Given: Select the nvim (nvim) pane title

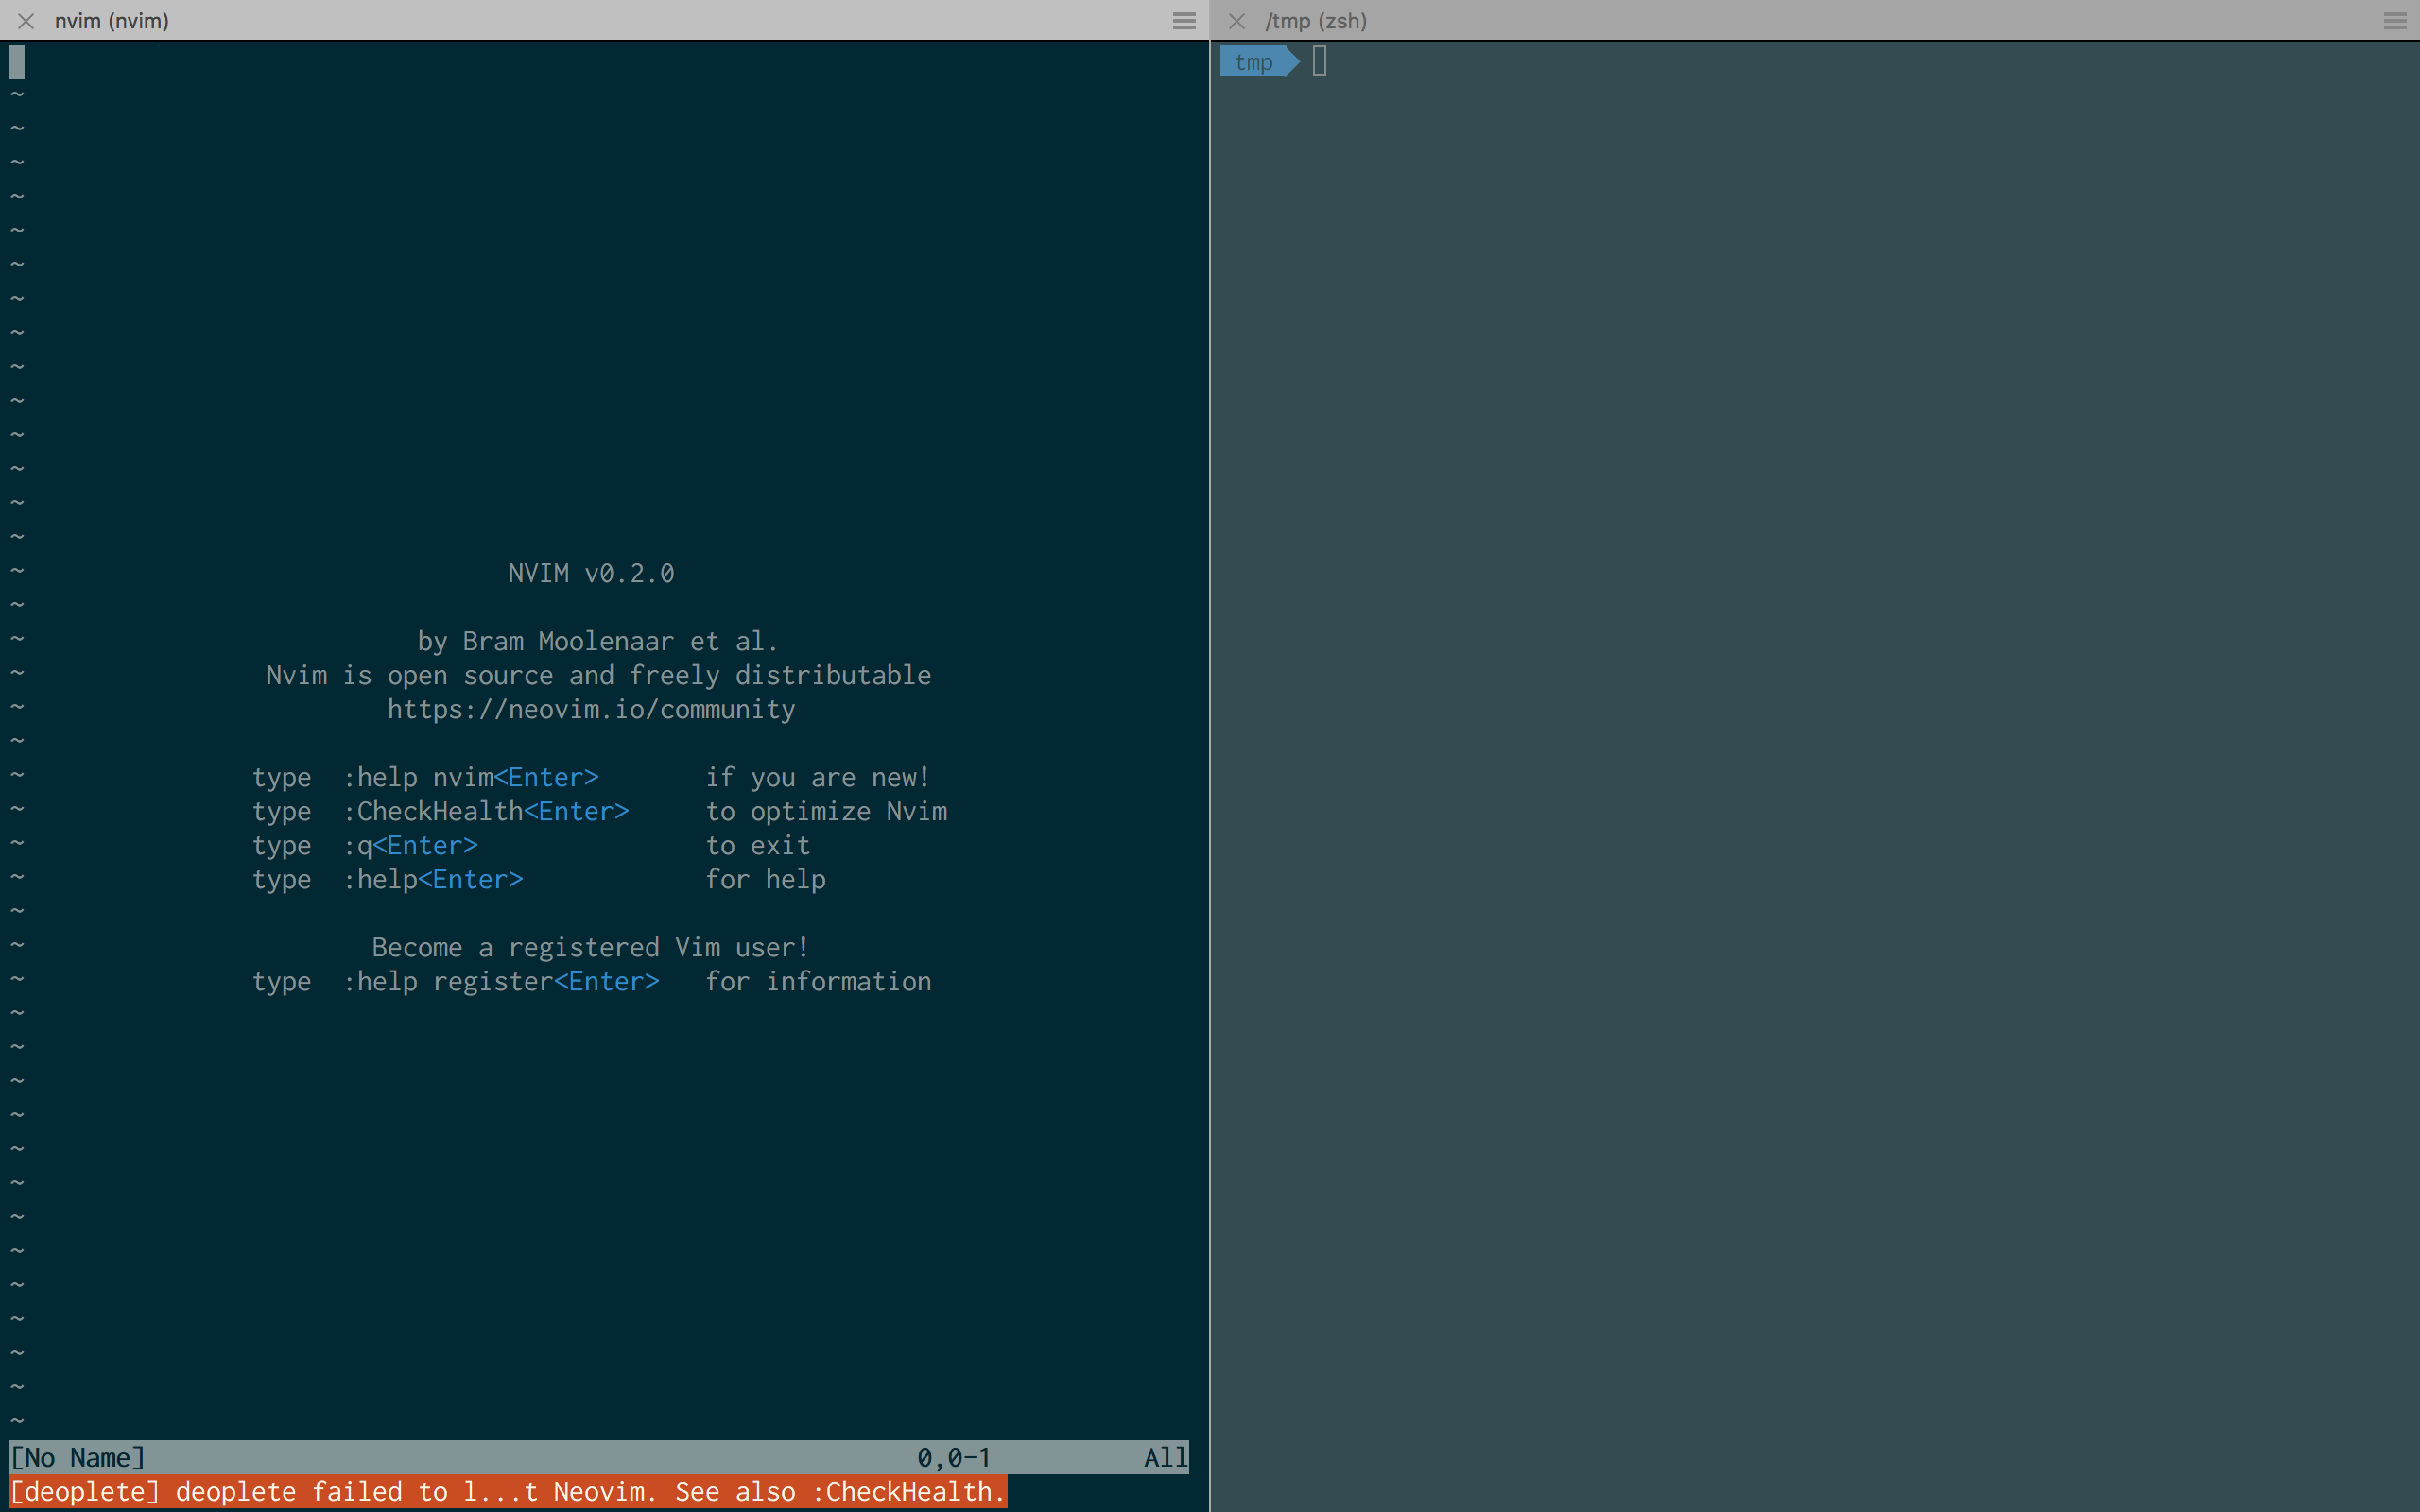Looking at the screenshot, I should tap(113, 20).
